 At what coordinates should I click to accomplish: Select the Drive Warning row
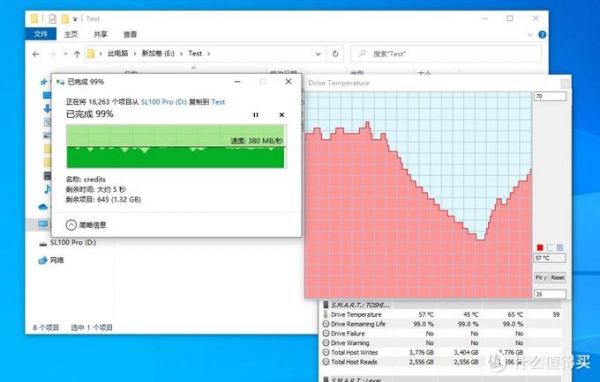click(x=440, y=343)
